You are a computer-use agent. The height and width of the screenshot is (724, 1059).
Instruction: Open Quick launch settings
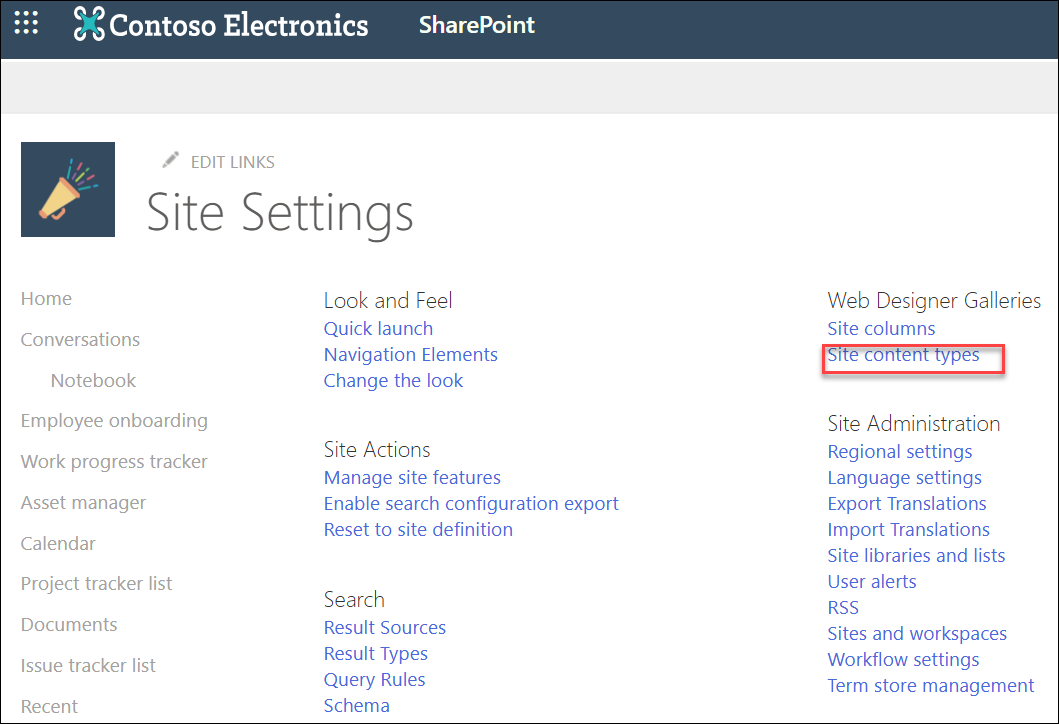378,328
